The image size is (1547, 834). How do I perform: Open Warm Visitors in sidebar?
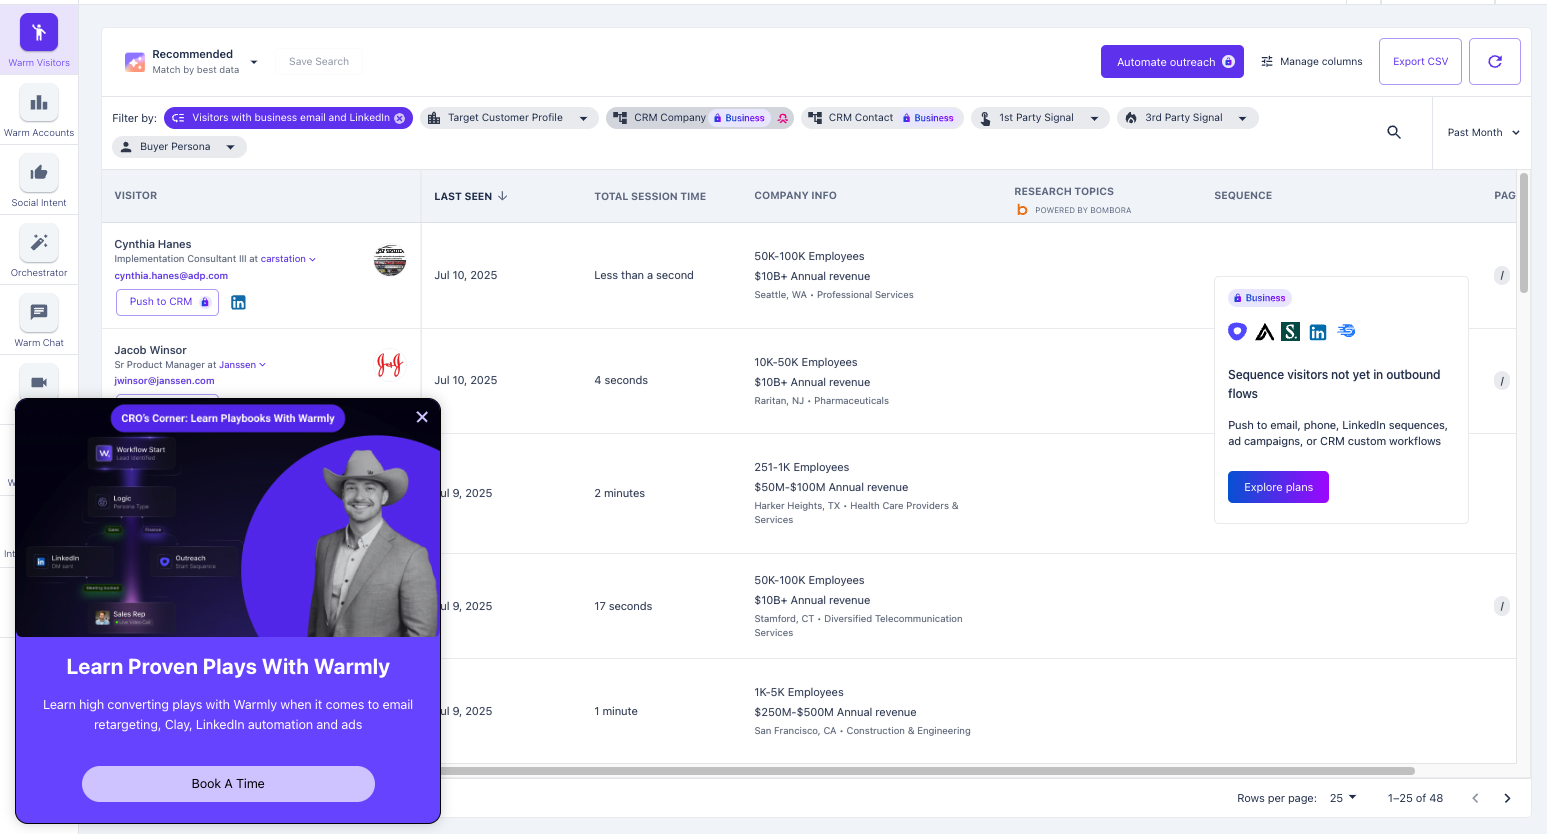click(39, 41)
